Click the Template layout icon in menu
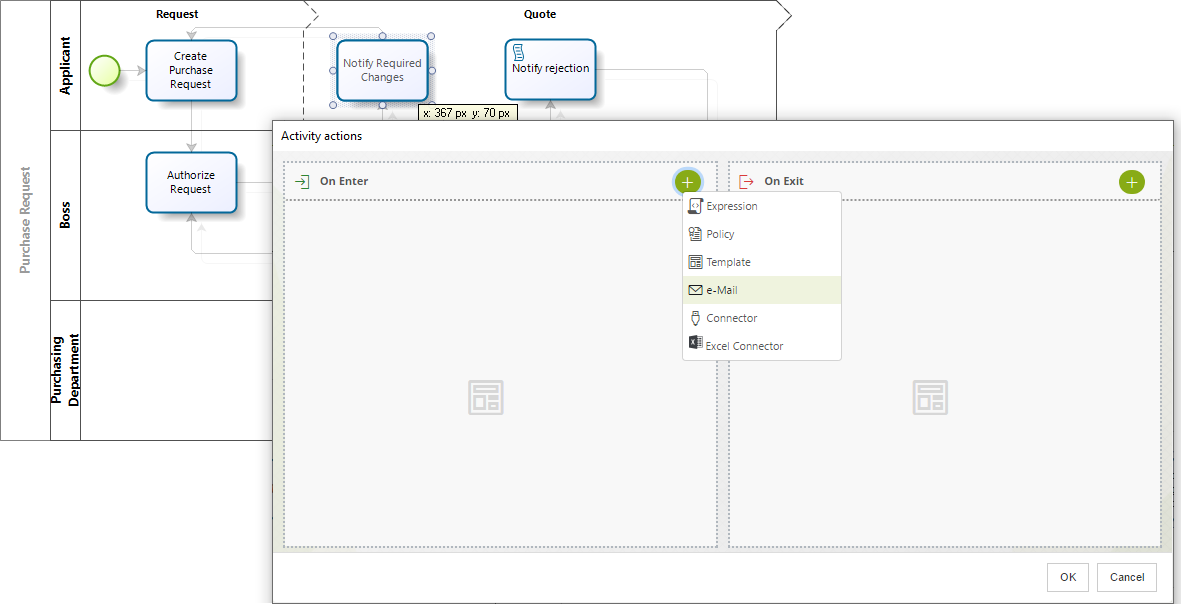The image size is (1181, 604). pos(695,262)
